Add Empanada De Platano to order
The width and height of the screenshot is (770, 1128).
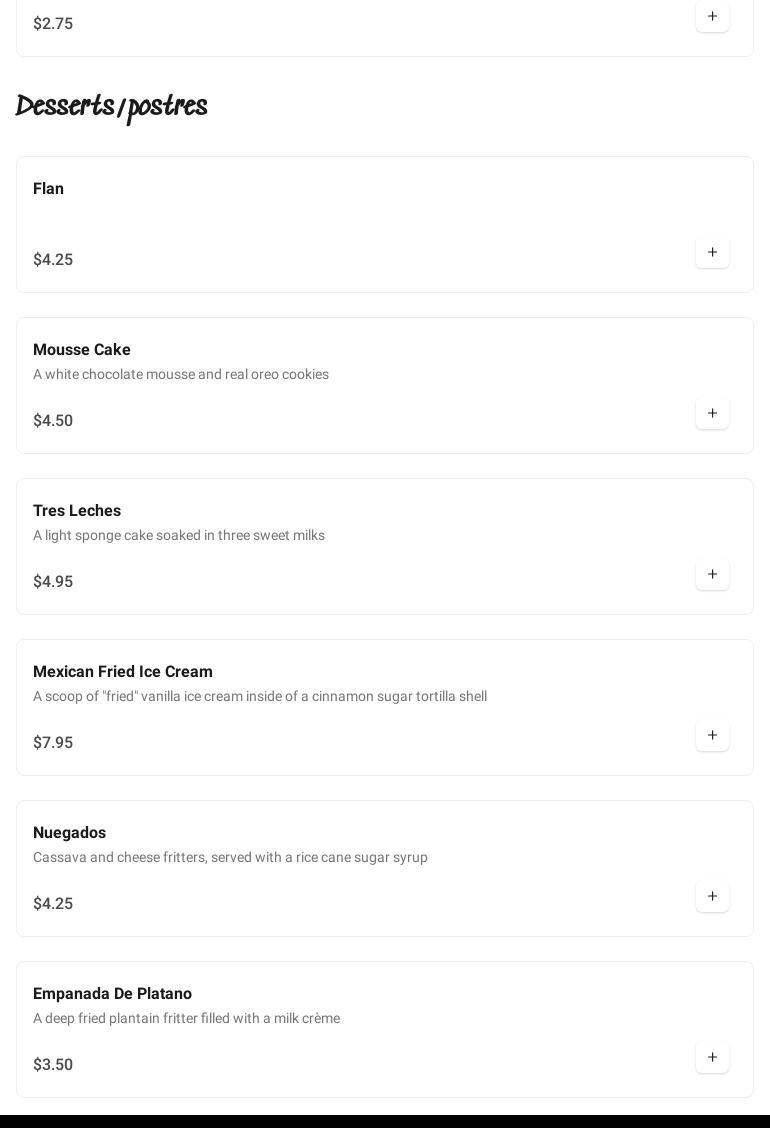click(712, 1058)
